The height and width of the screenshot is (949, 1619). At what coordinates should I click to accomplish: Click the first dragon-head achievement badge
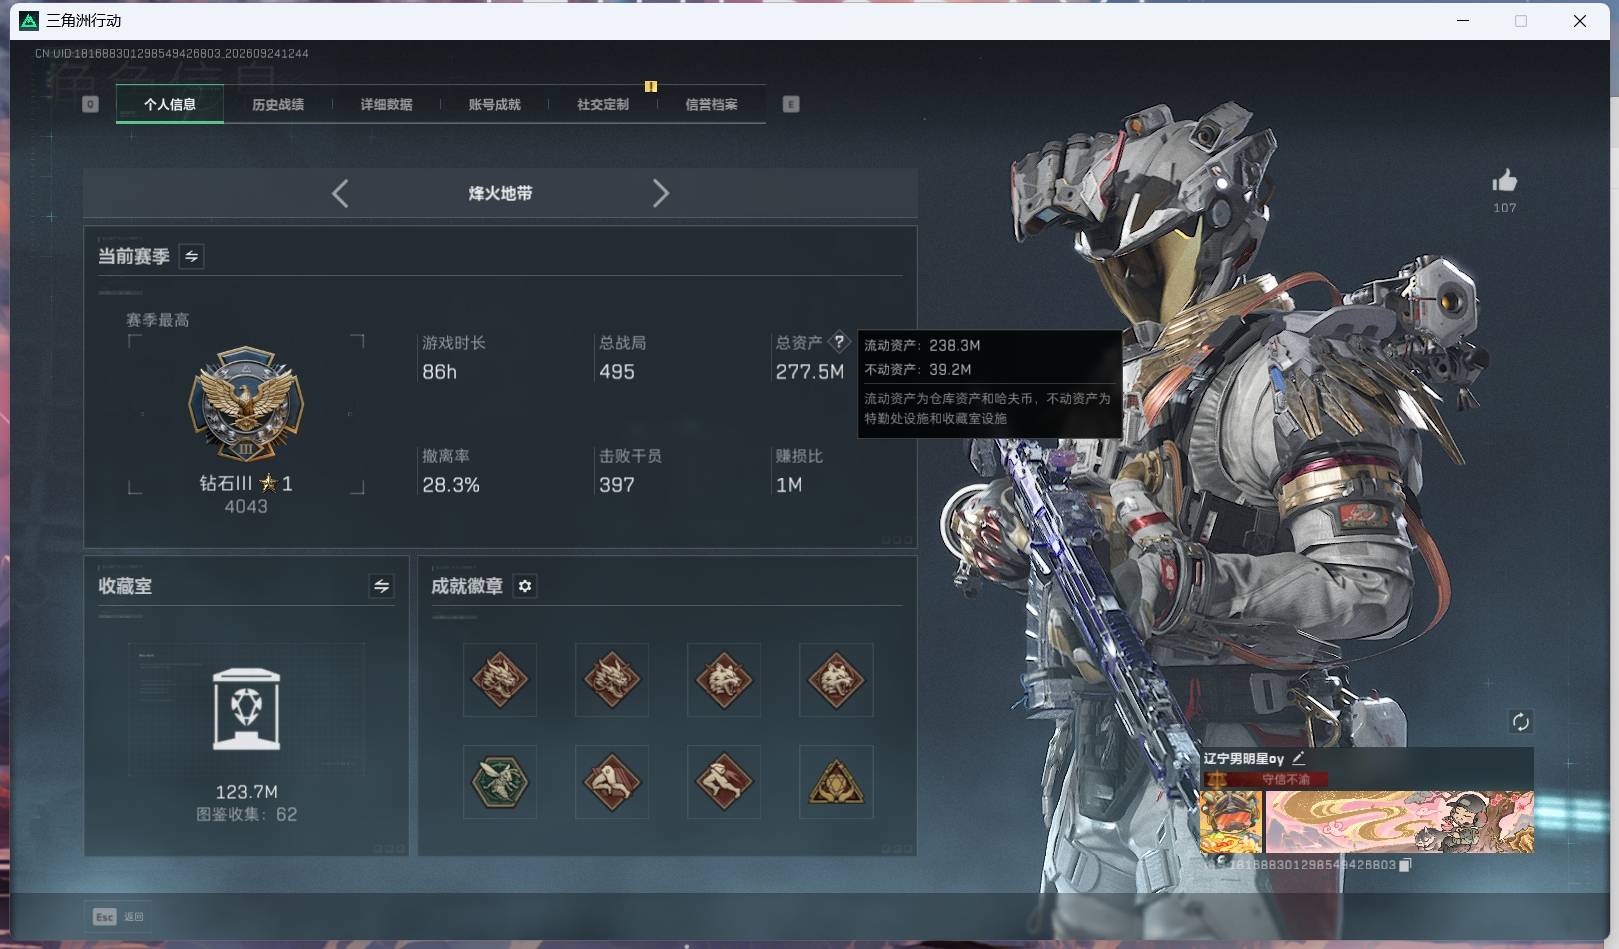coord(500,680)
